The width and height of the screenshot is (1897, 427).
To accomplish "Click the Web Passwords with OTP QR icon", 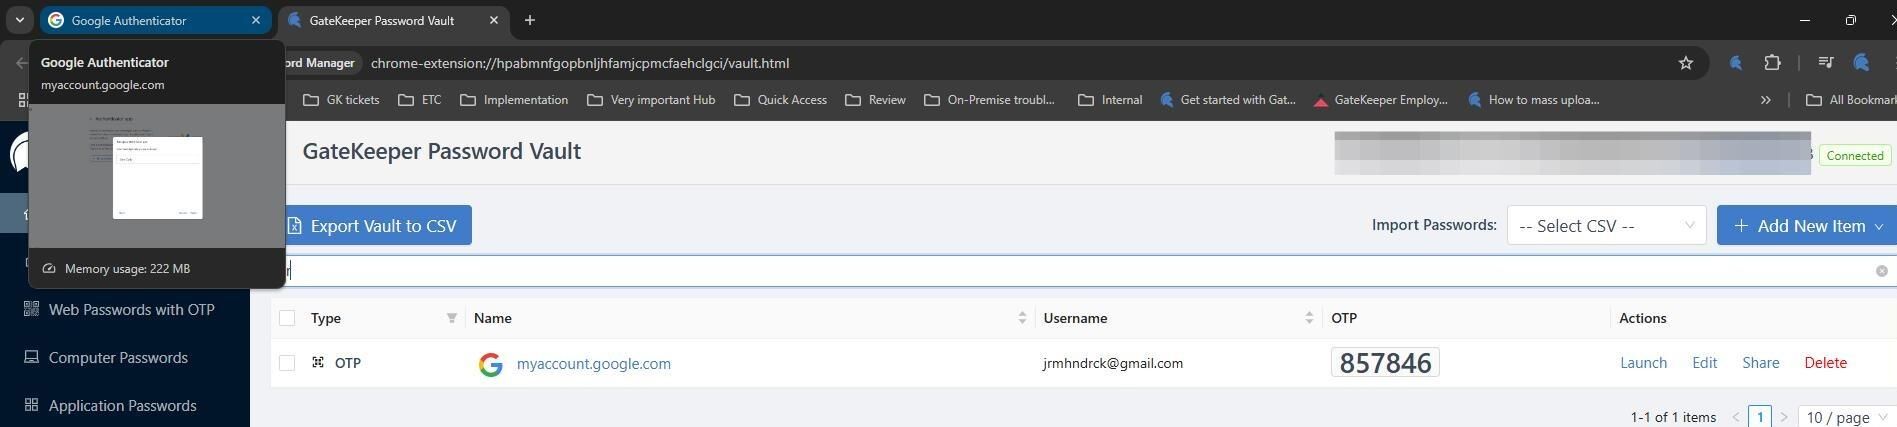I will (31, 309).
